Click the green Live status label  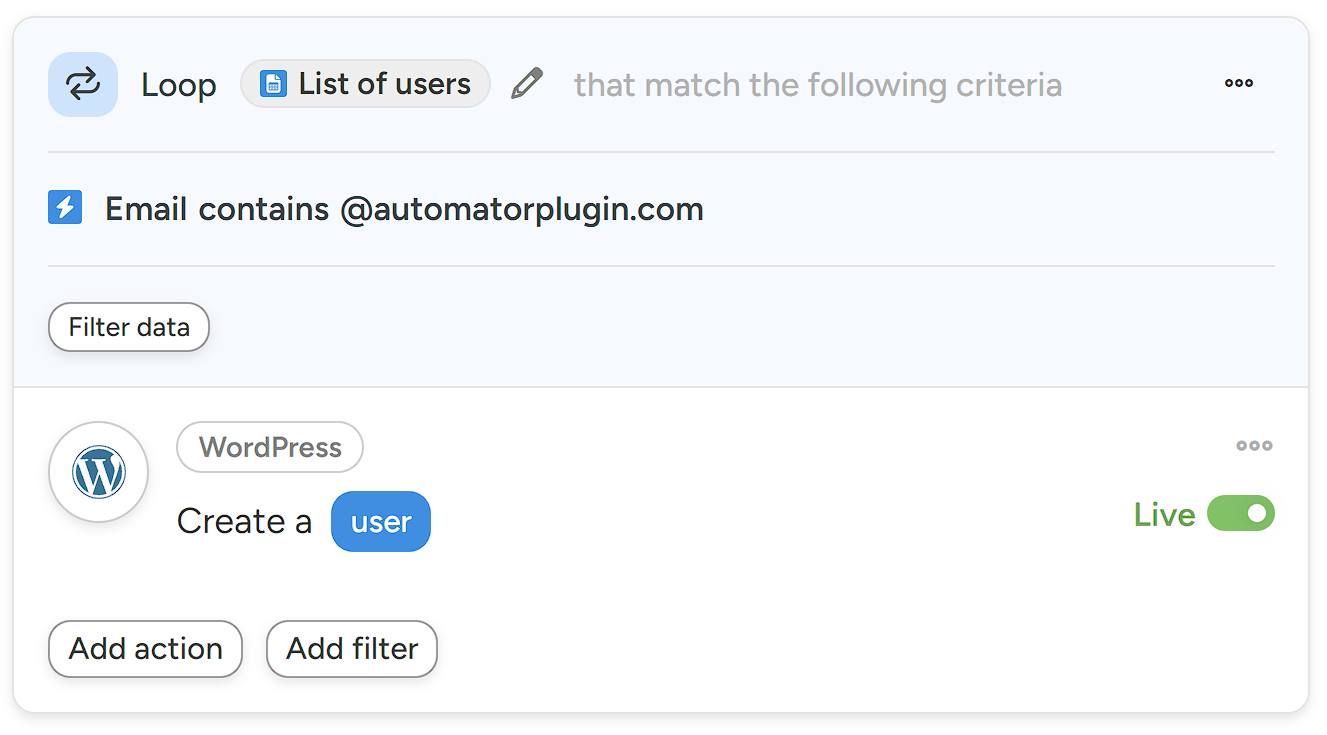pyautogui.click(x=1164, y=515)
